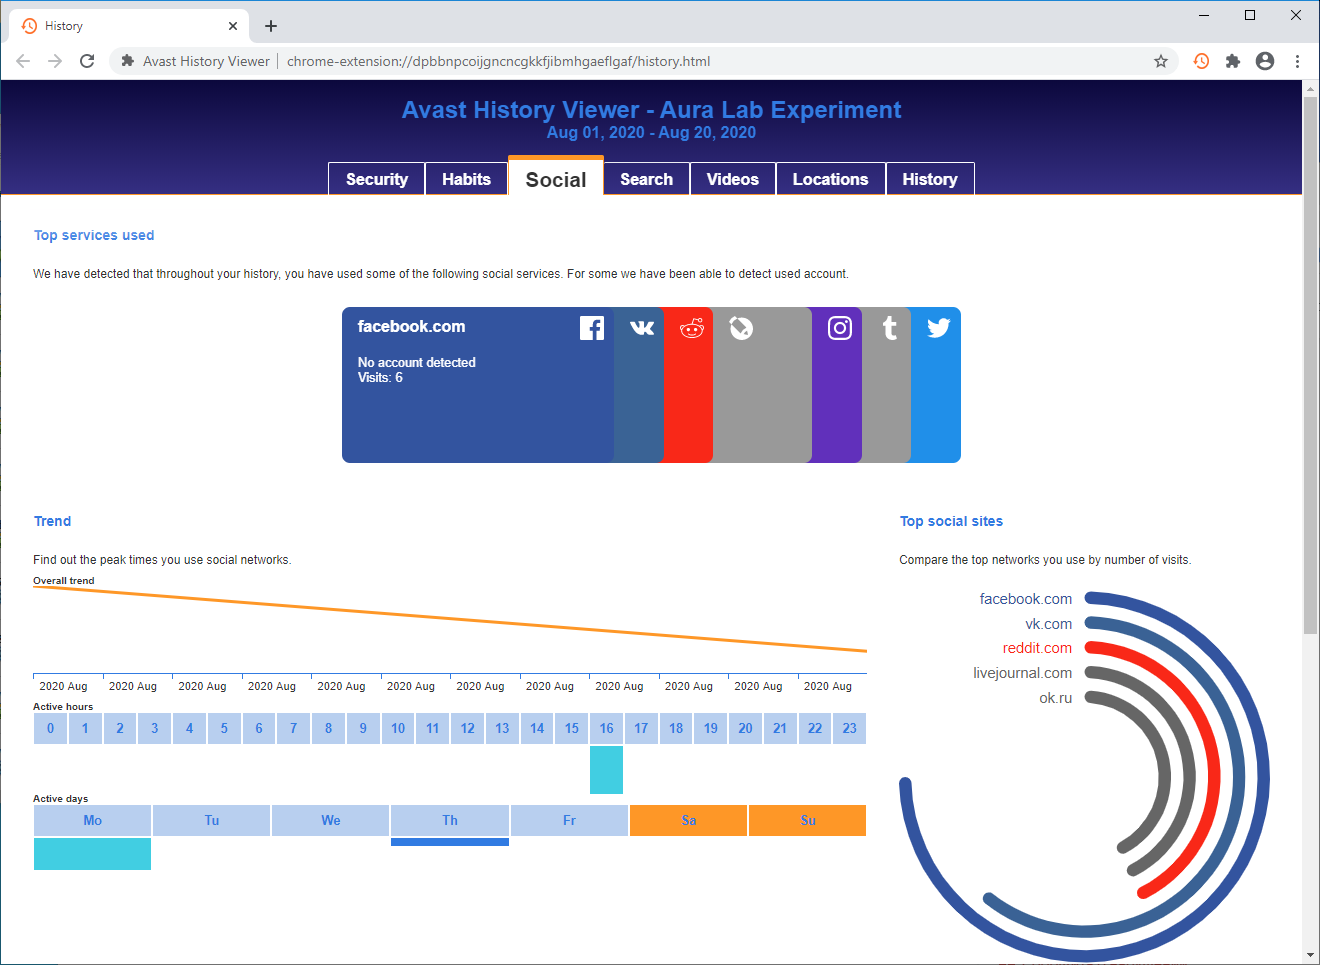
Task: Select the We active day
Action: (331, 820)
